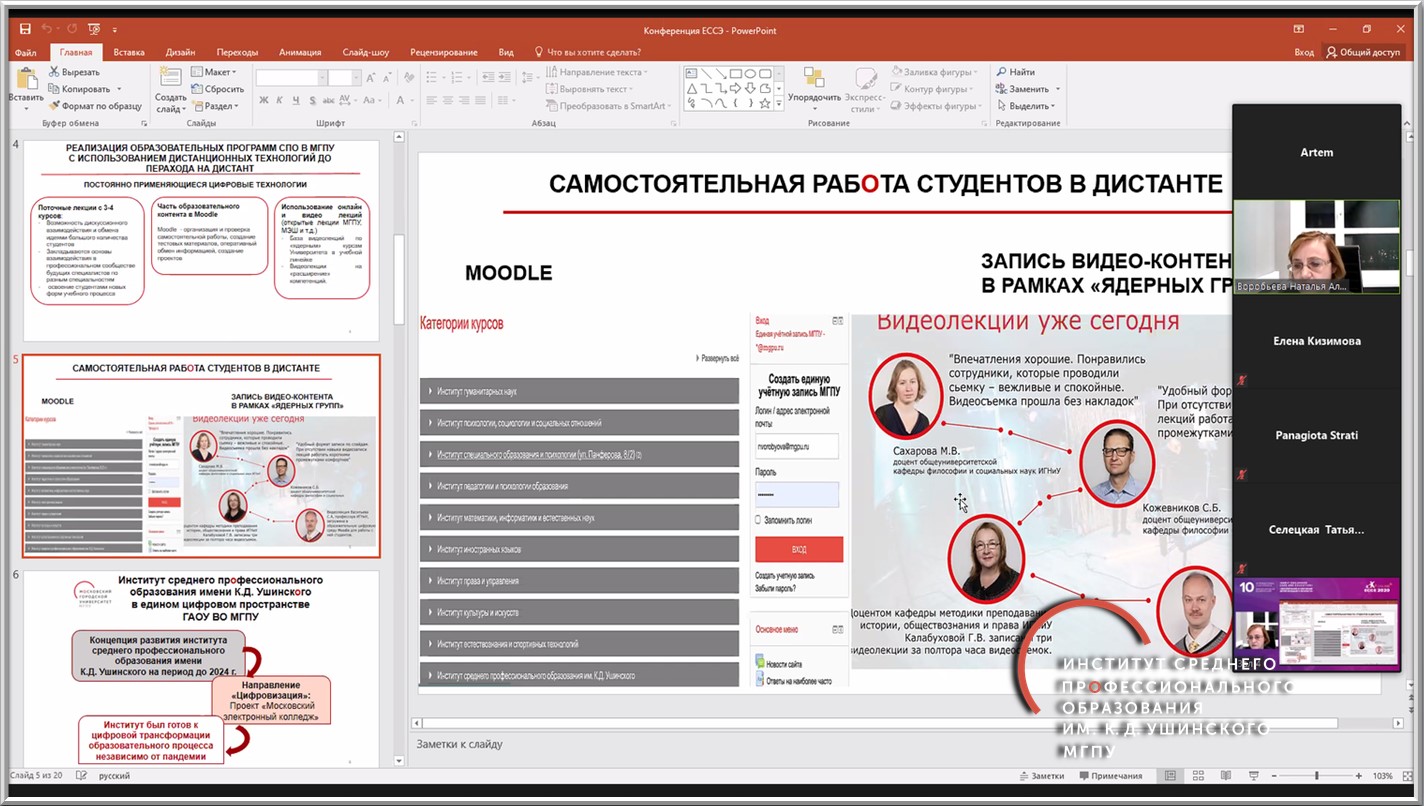Click the Save icon in quick access toolbar
This screenshot has height=806, width=1424.
pos(26,30)
